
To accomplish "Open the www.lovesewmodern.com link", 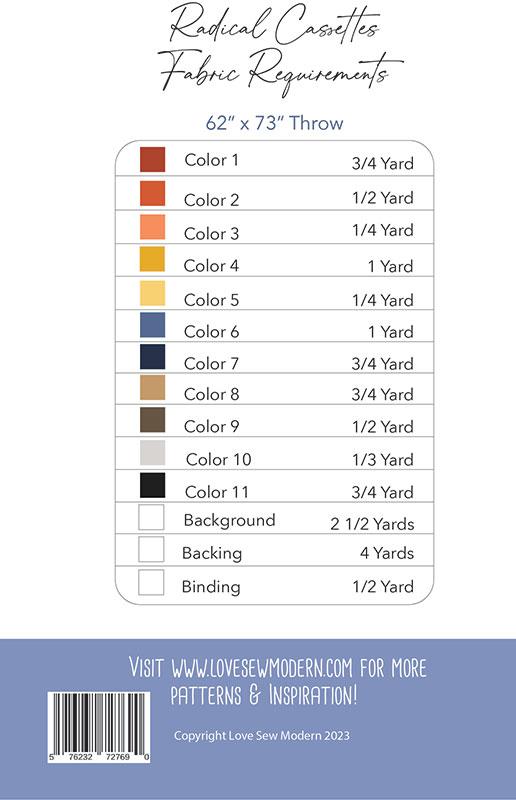I will tap(262, 667).
